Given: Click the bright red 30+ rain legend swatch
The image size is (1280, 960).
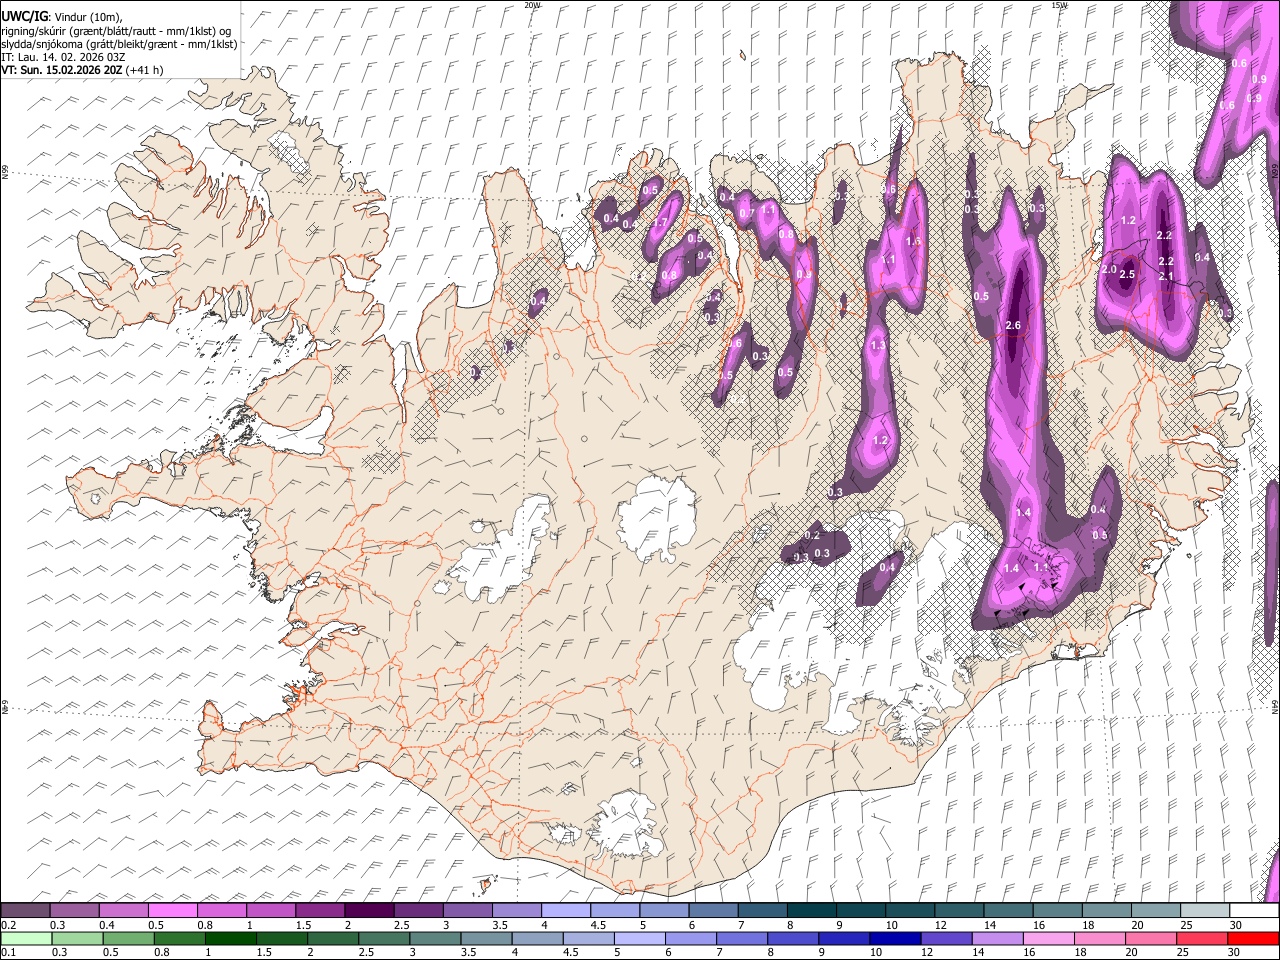Looking at the screenshot, I should pyautogui.click(x=1252, y=938).
